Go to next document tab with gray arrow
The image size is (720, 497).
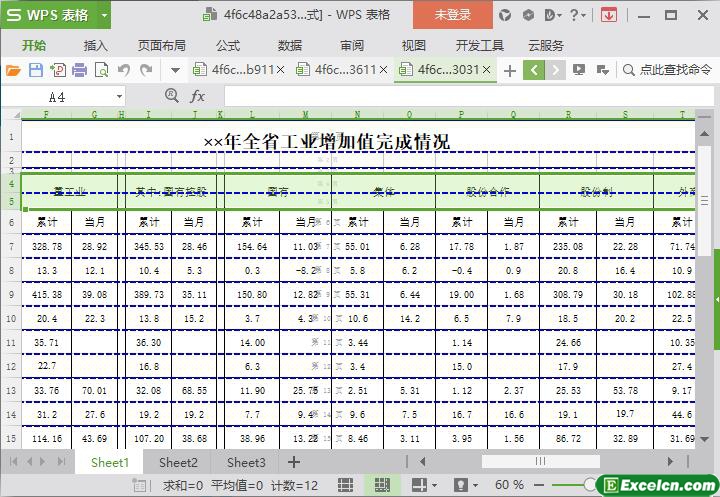point(555,70)
